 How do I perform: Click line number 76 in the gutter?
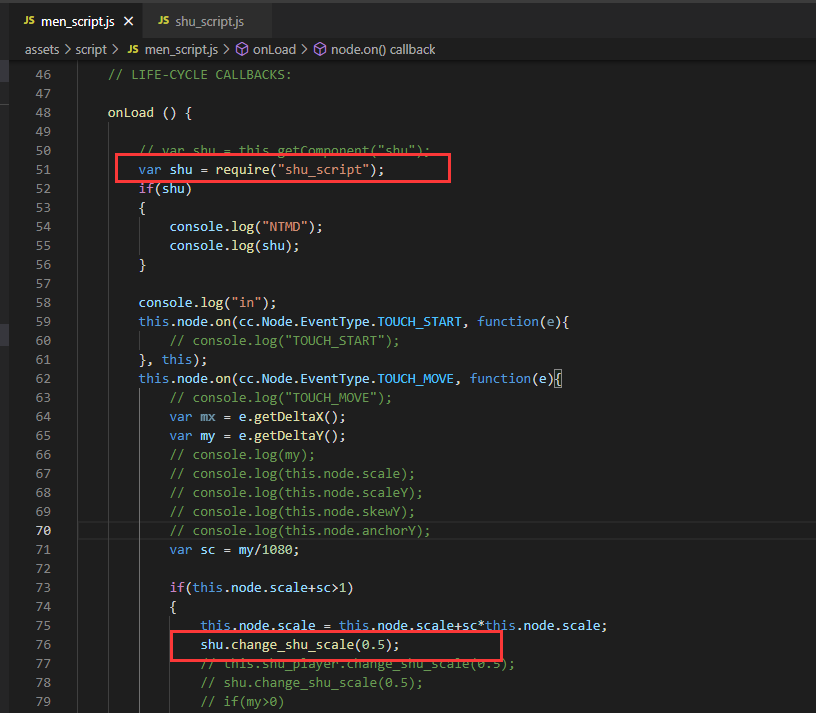coord(43,645)
